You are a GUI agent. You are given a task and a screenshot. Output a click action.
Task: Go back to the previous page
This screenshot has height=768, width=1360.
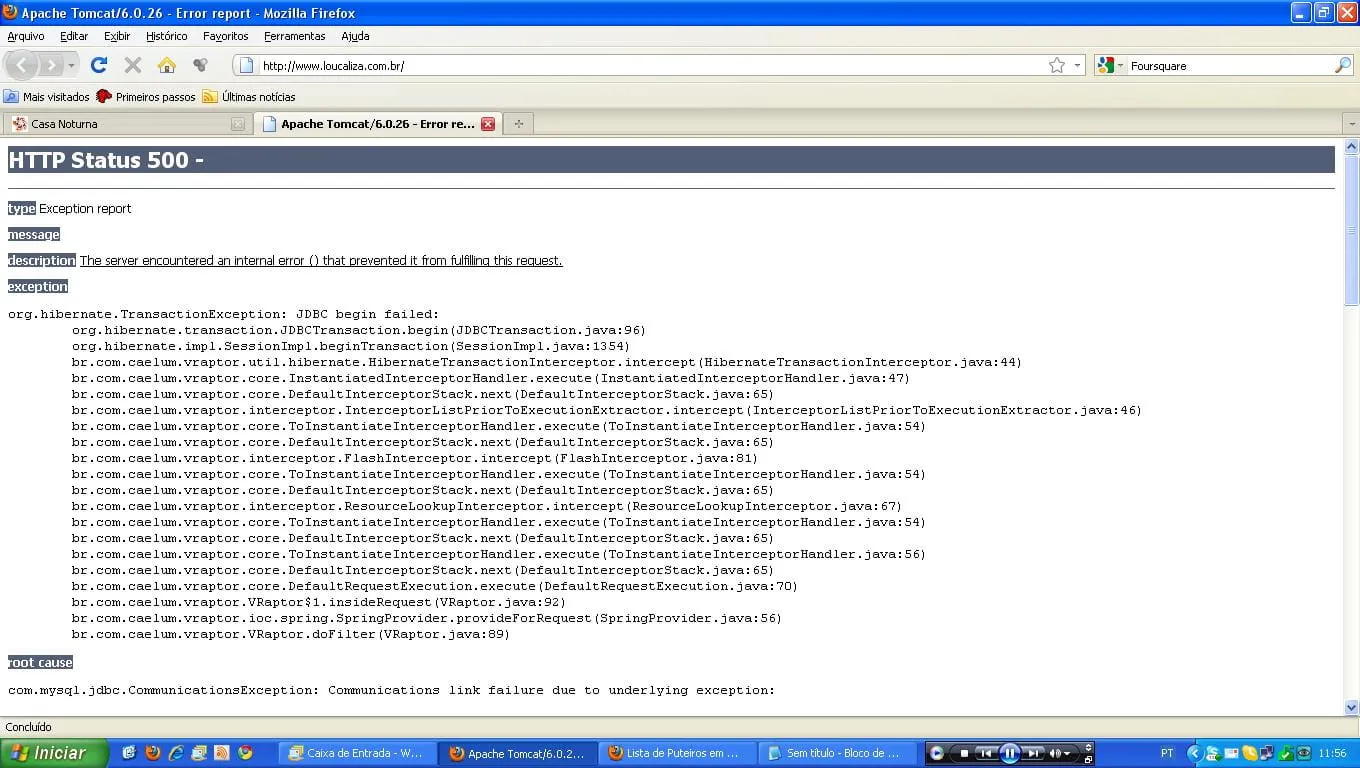22,65
